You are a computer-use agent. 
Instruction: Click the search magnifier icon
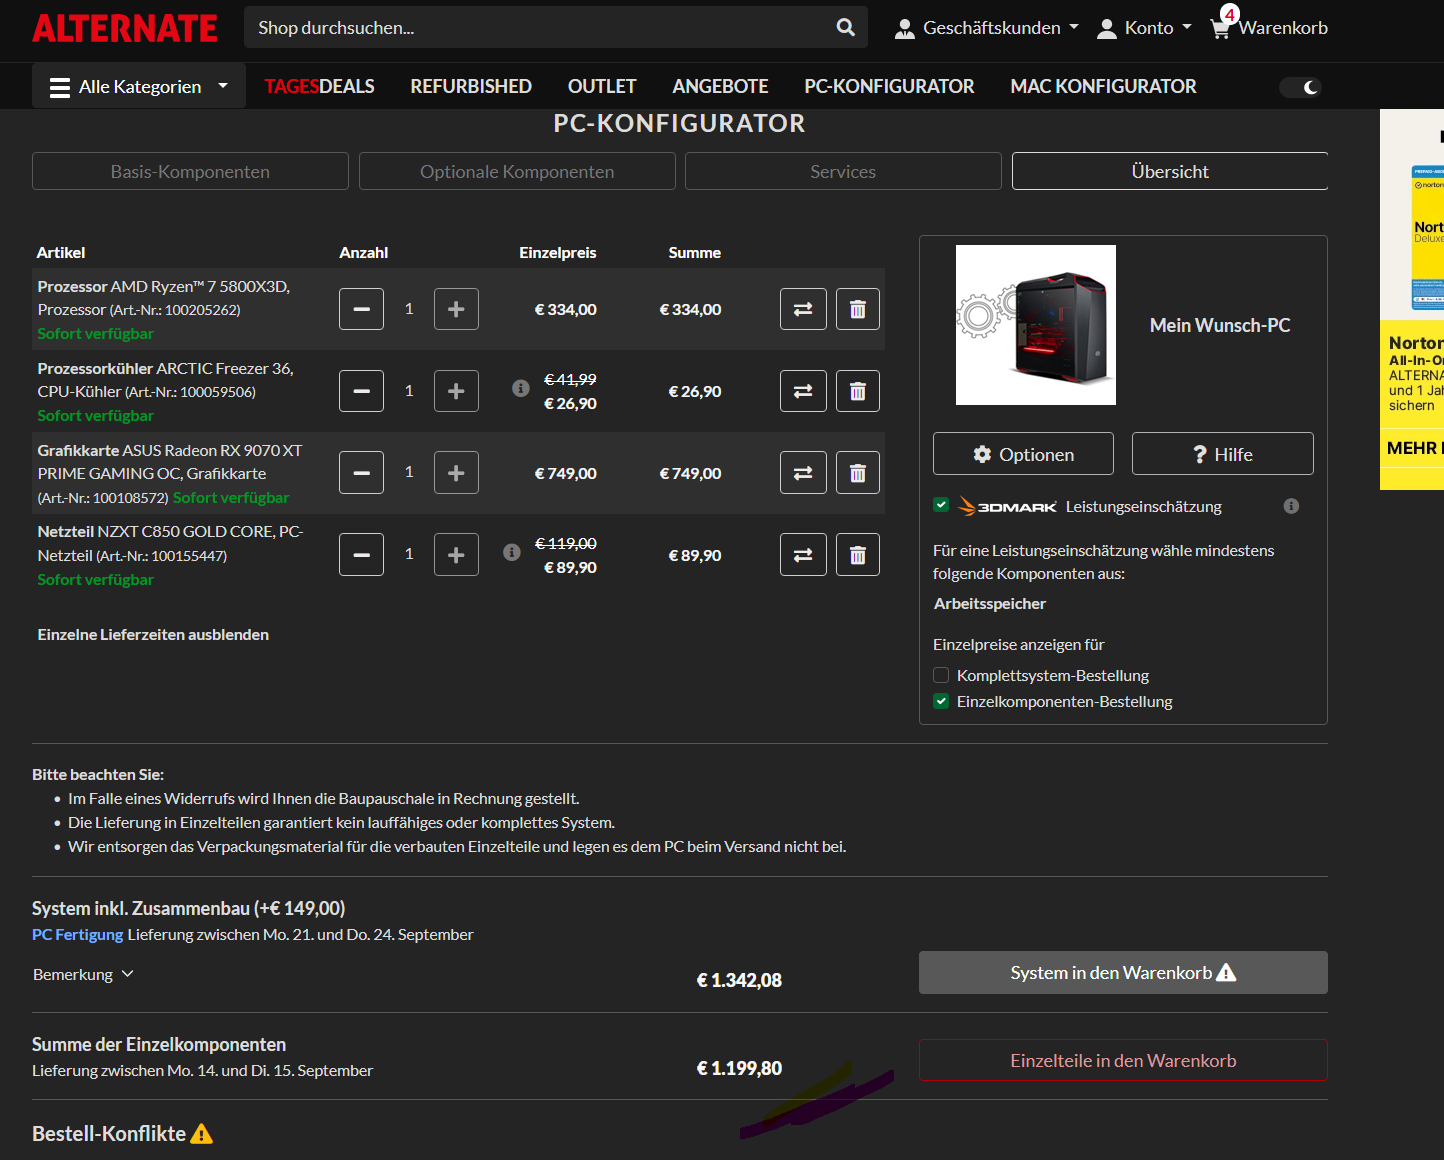[x=846, y=28]
